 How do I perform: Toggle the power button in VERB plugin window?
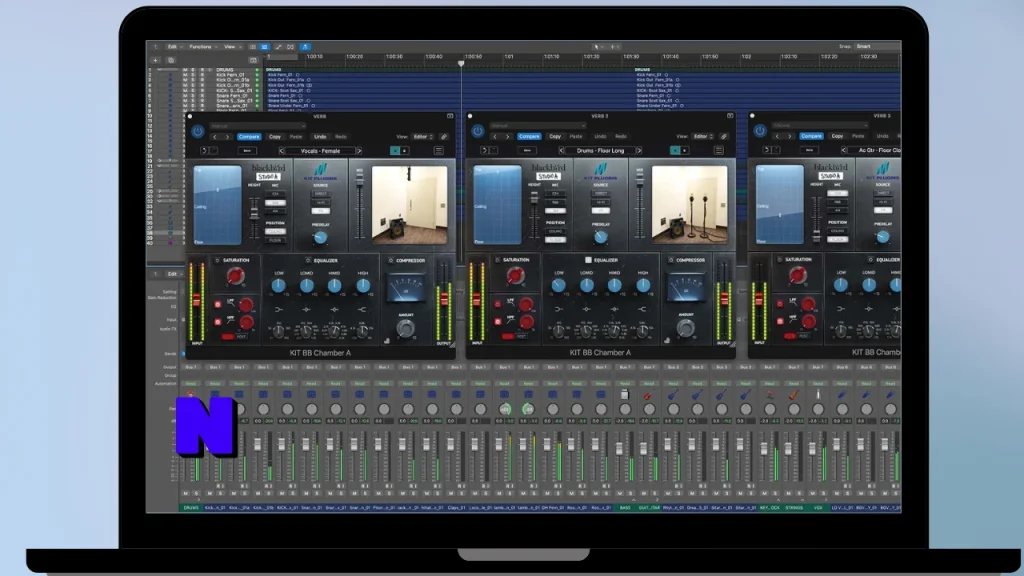(x=197, y=131)
